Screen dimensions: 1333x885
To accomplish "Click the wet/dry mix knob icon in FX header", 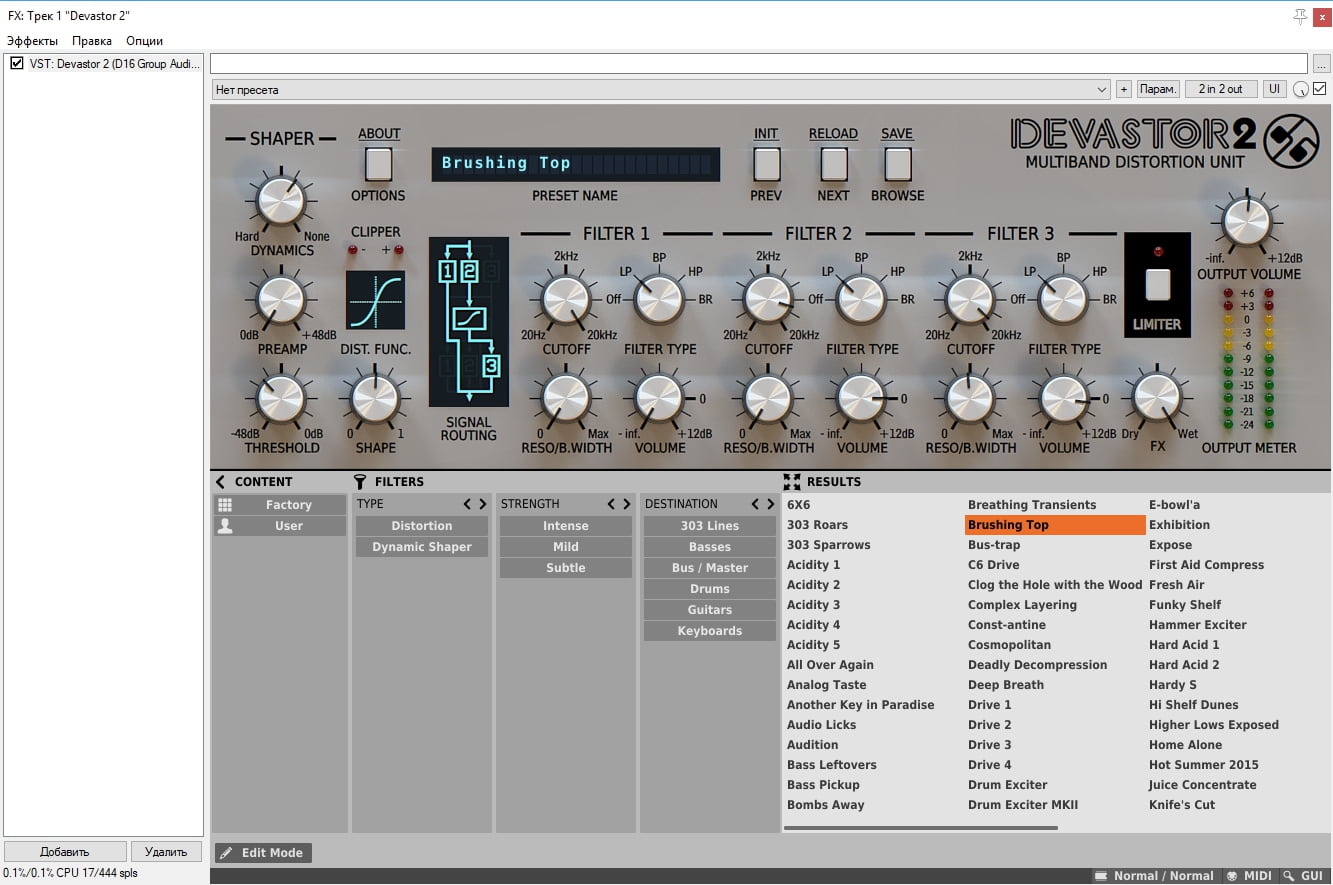I will (x=1300, y=89).
